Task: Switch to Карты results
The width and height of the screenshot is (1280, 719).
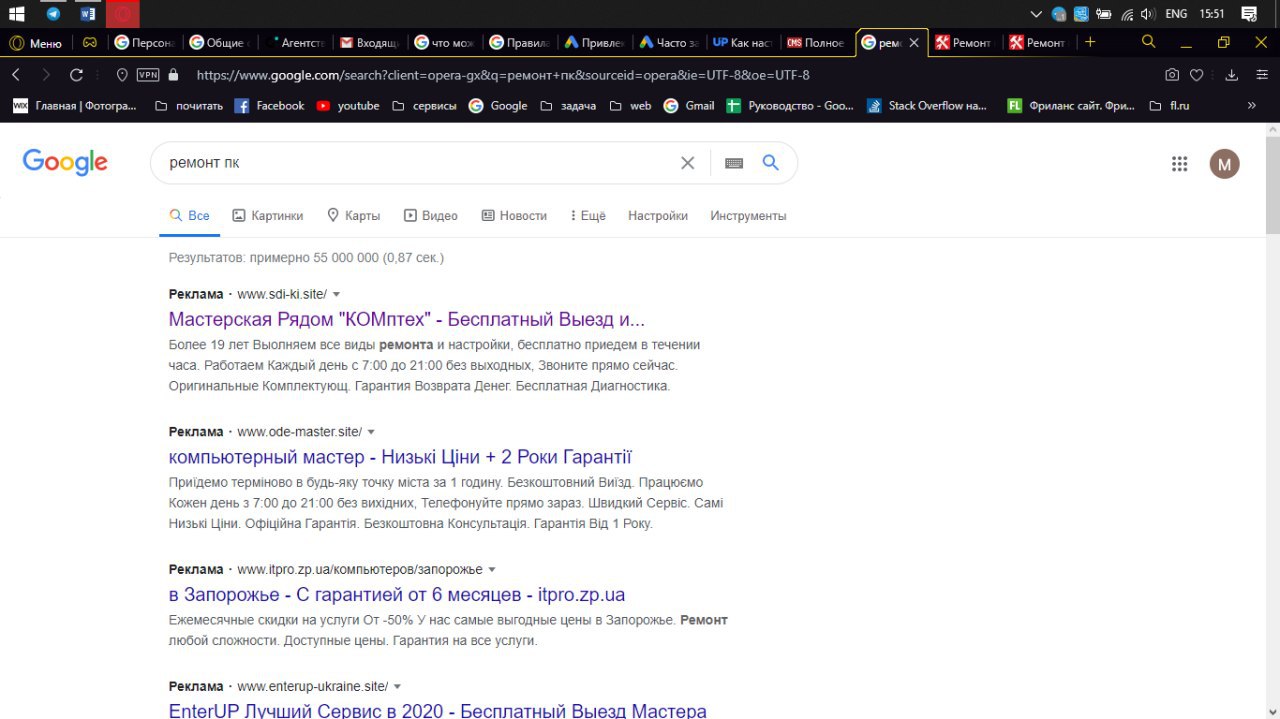Action: click(x=353, y=215)
